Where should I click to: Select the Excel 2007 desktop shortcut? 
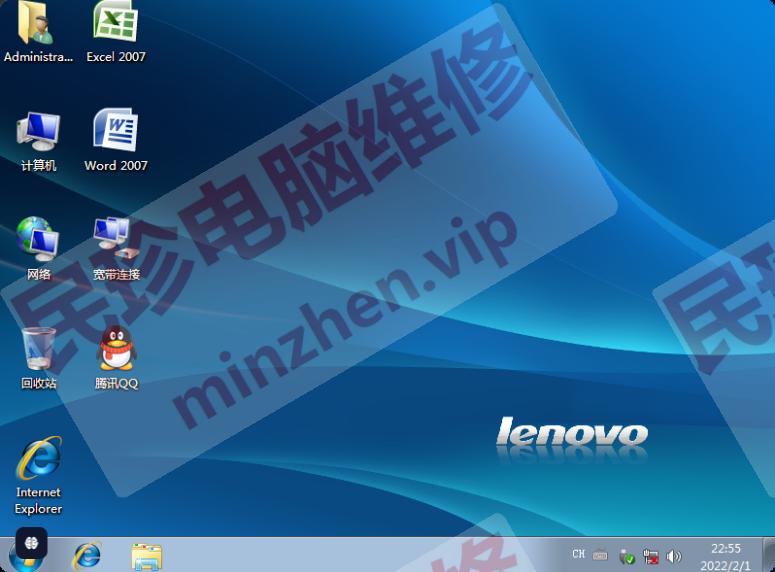(115, 26)
